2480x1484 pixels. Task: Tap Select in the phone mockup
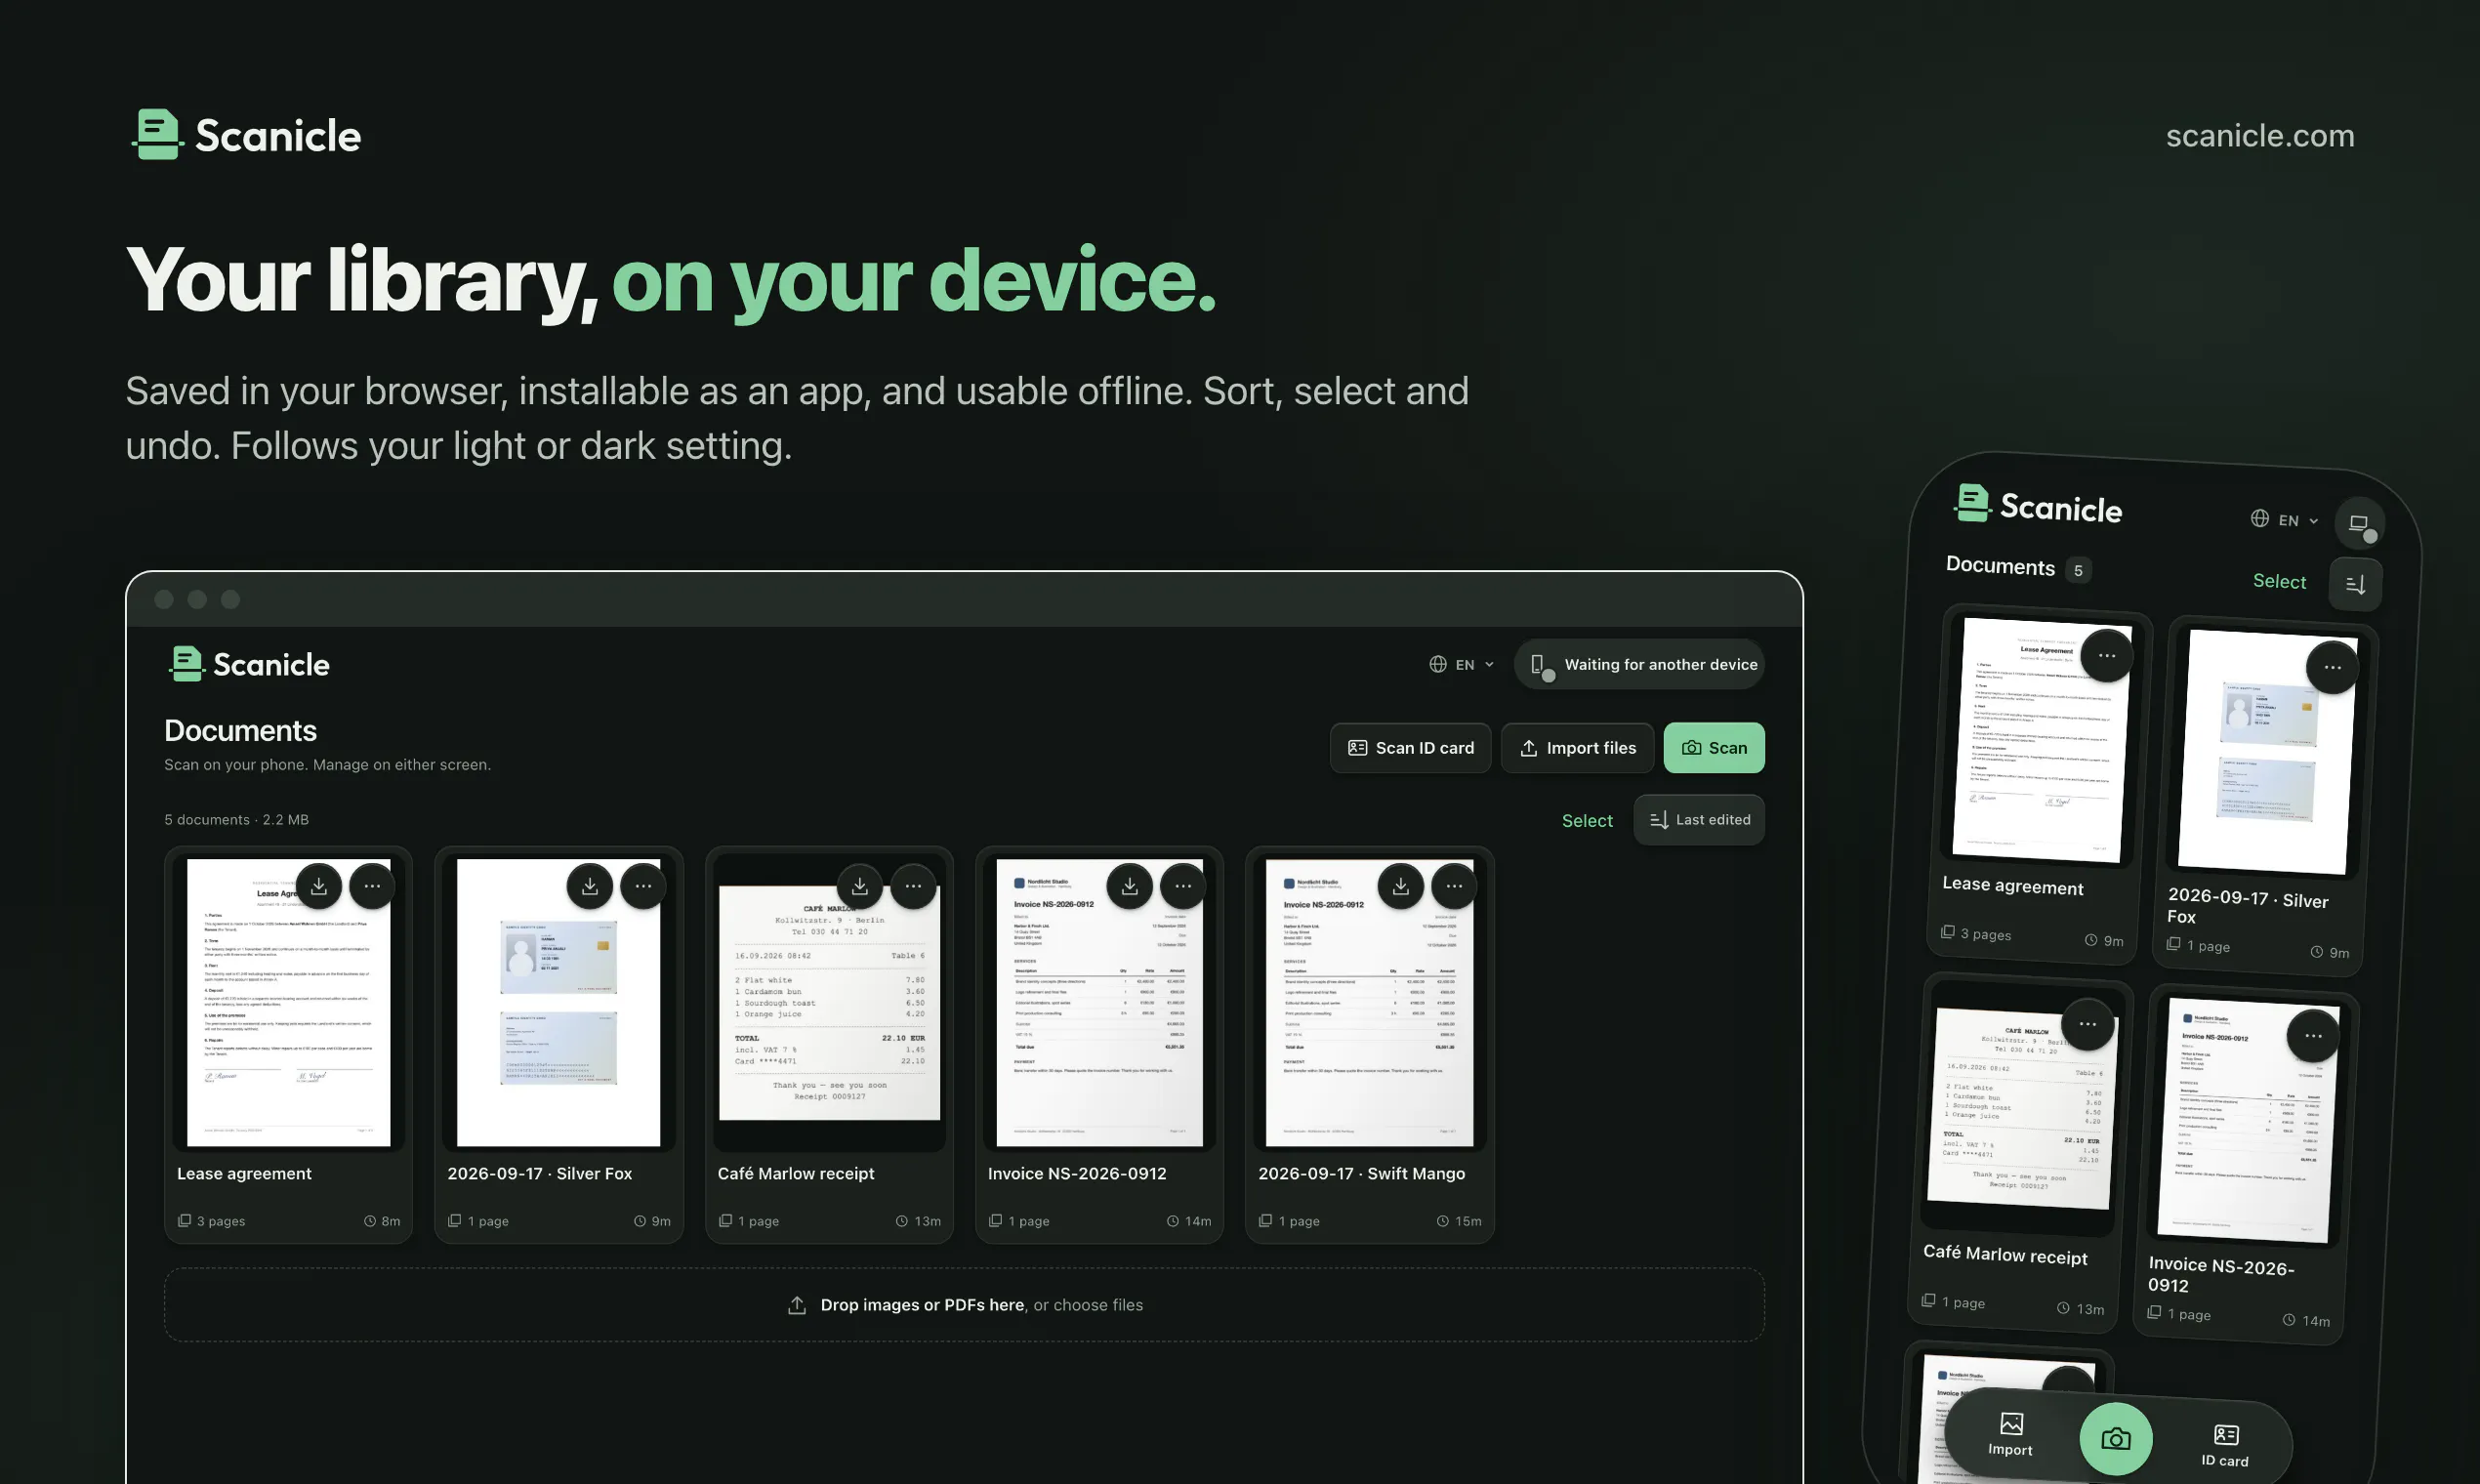[2279, 581]
